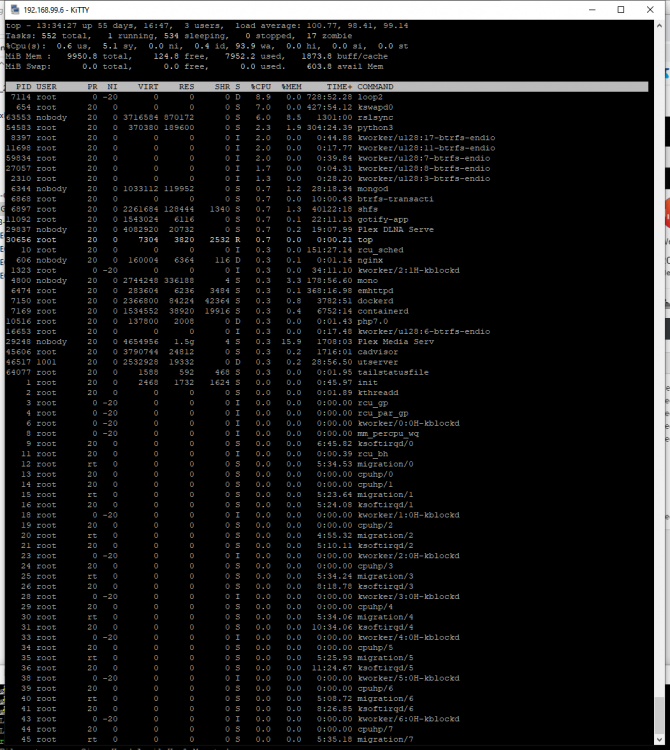The height and width of the screenshot is (750, 670).
Task: Click the cpuhp/7 process row
Action: point(327,729)
